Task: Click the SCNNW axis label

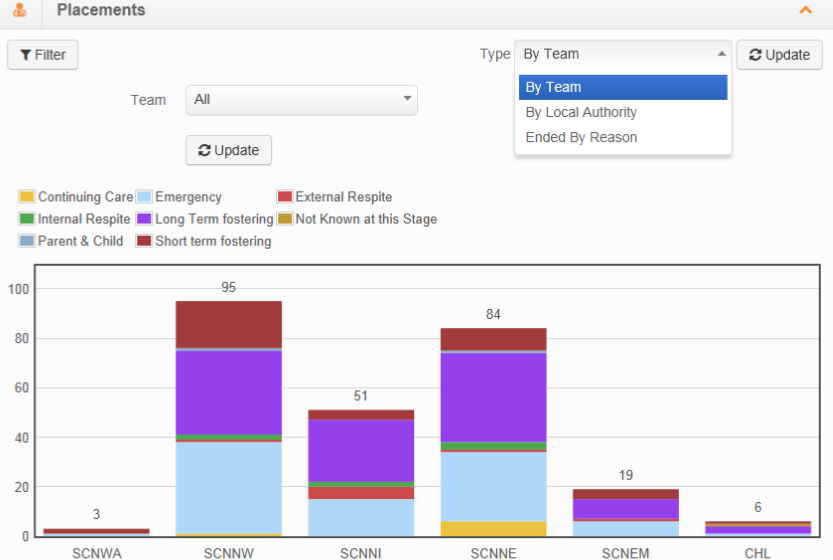Action: point(228,553)
